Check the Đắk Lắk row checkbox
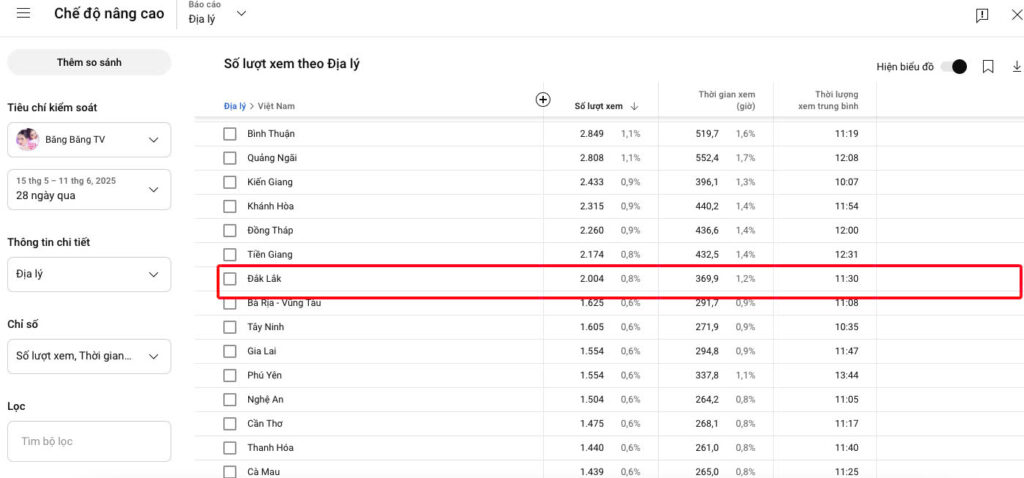 pyautogui.click(x=230, y=279)
